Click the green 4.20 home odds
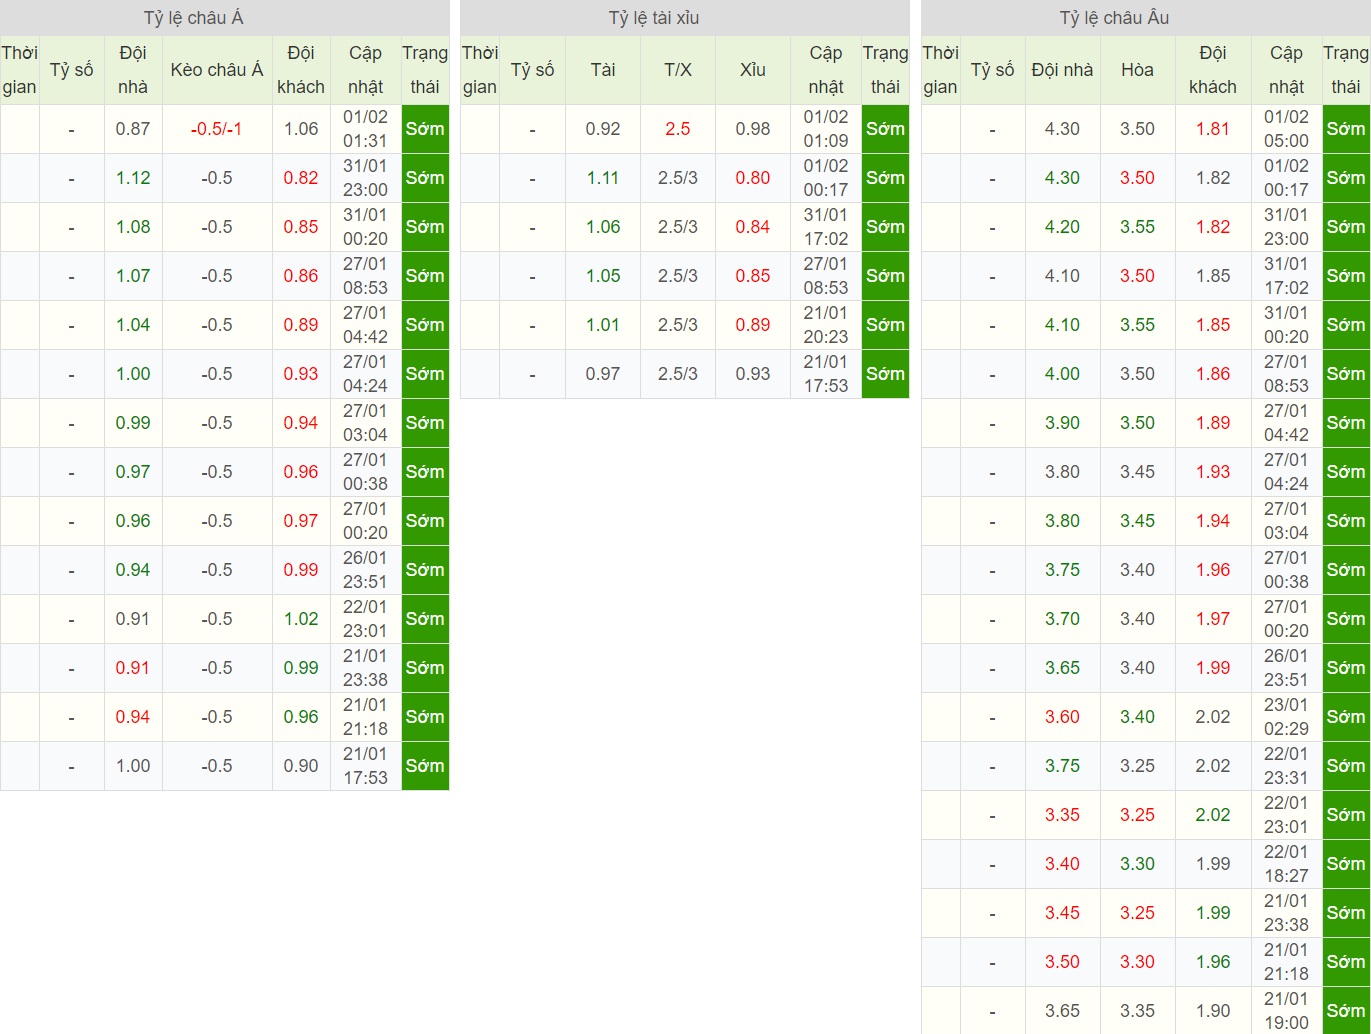The image size is (1371, 1034). click(1062, 227)
